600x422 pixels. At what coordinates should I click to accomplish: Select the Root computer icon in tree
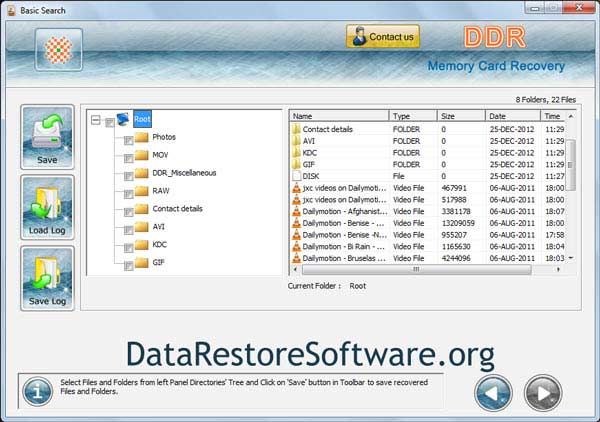click(x=123, y=119)
